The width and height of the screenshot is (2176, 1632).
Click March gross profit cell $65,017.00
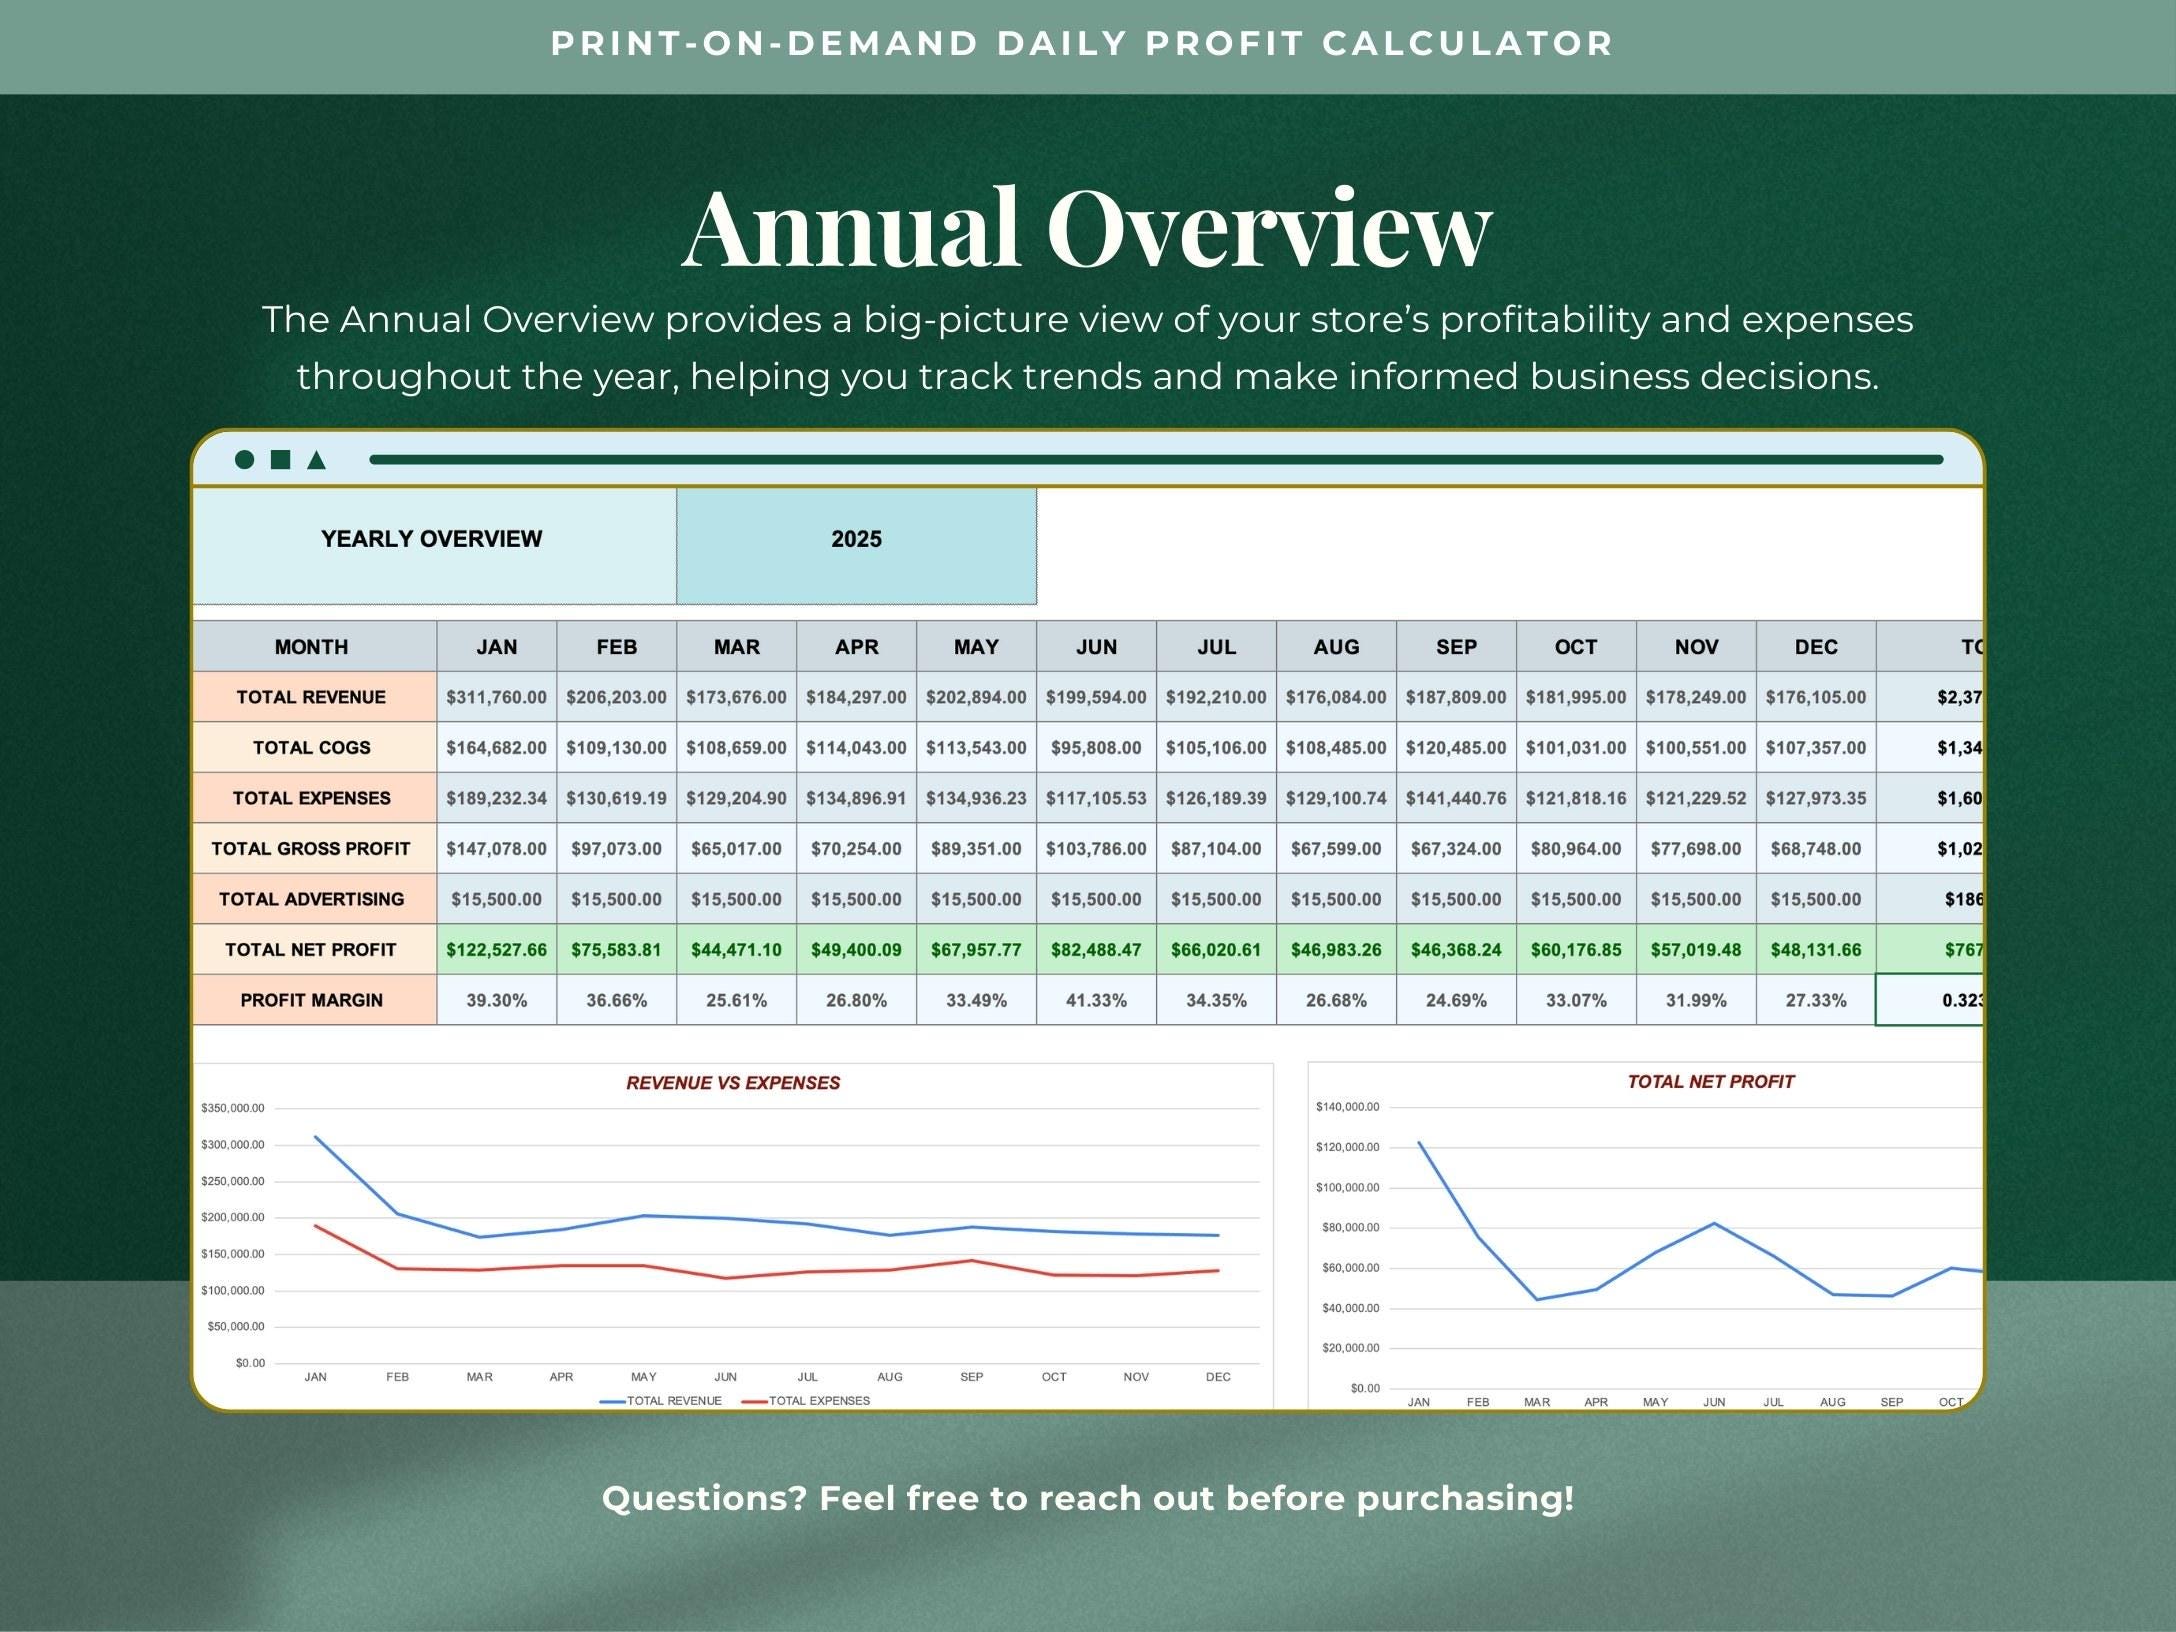point(736,848)
